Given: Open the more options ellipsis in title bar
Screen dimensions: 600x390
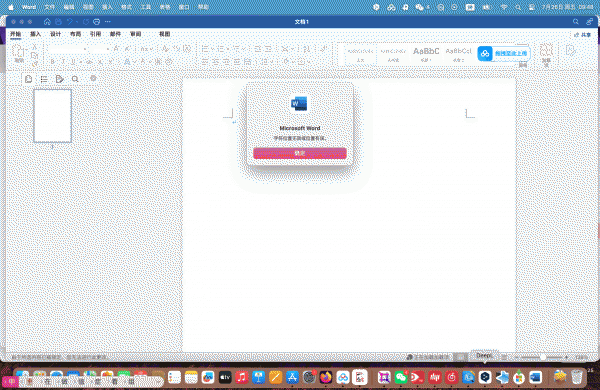Looking at the screenshot, I should (108, 22).
